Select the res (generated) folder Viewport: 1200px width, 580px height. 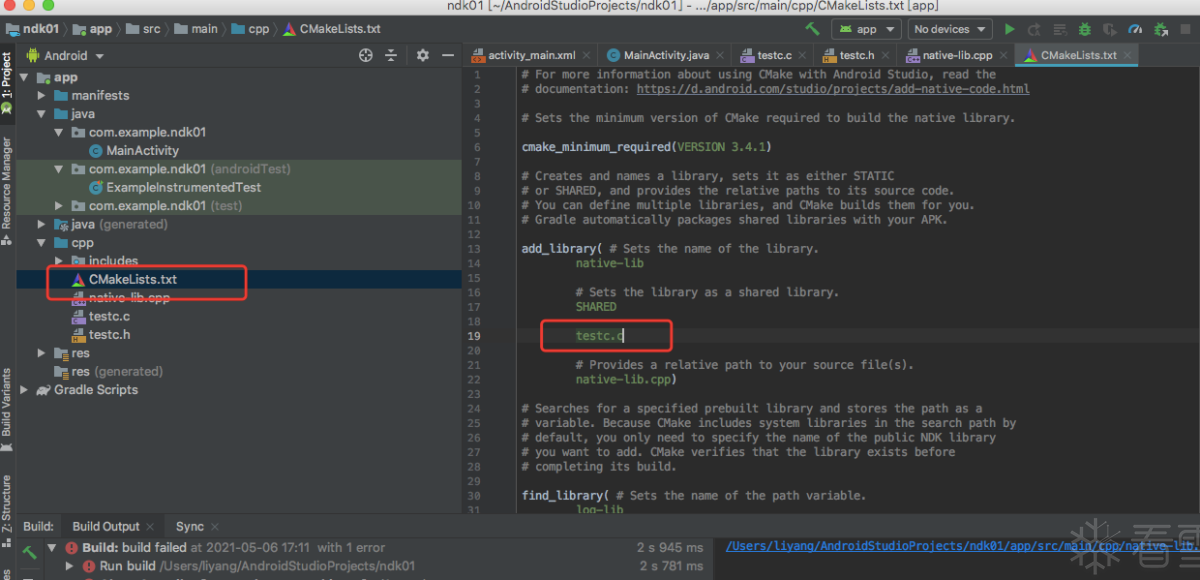107,372
